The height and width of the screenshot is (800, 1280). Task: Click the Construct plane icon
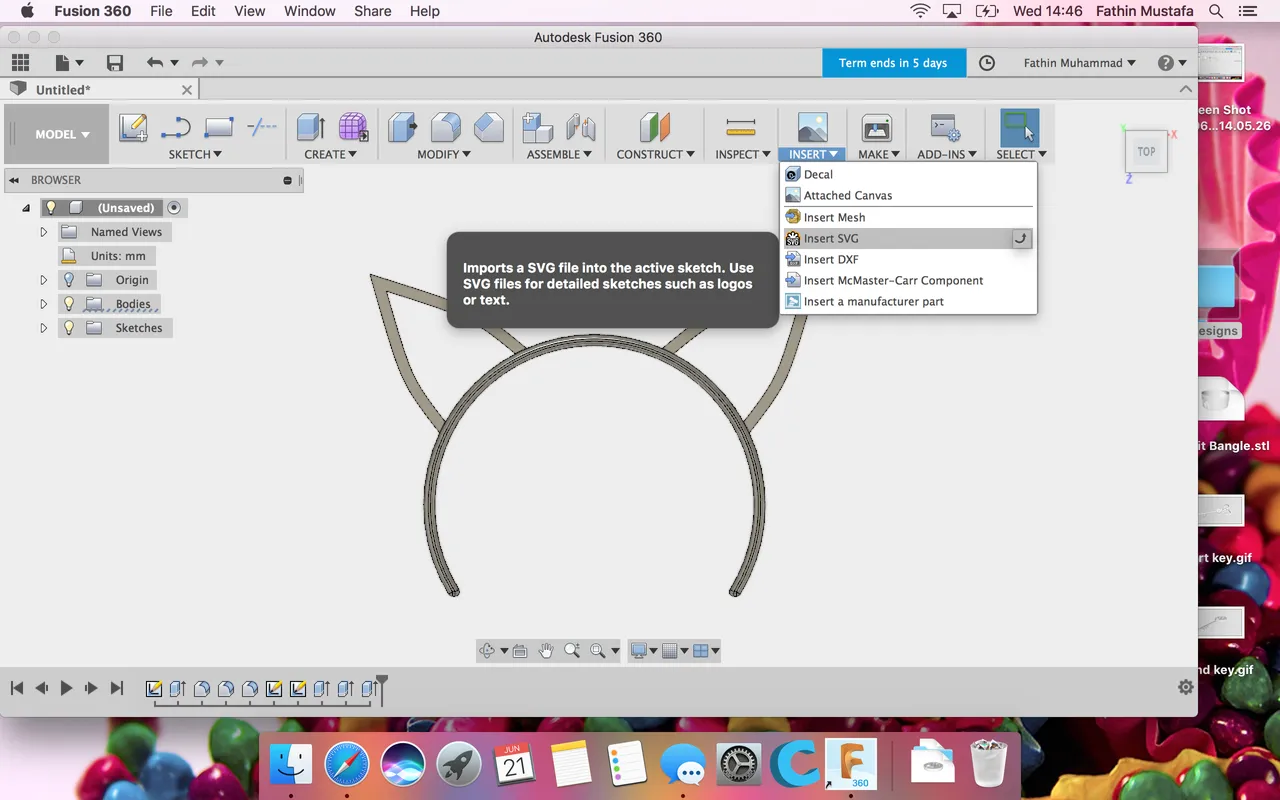pos(655,128)
